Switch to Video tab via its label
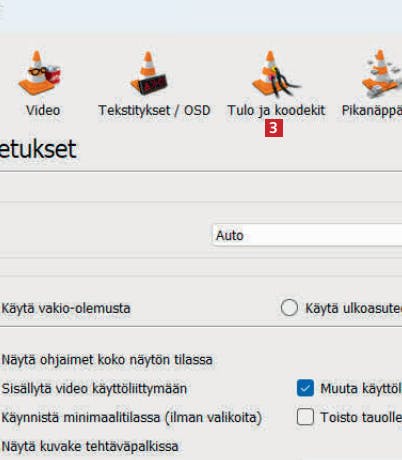Image resolution: width=402 pixels, height=460 pixels. click(43, 110)
